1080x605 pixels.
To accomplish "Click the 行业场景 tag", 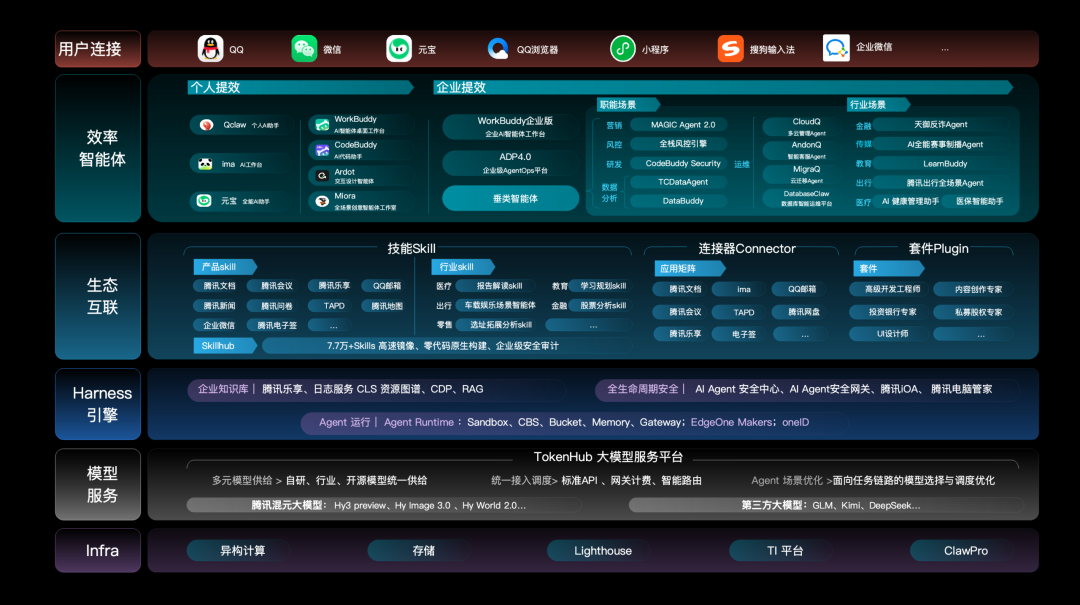I will [878, 105].
